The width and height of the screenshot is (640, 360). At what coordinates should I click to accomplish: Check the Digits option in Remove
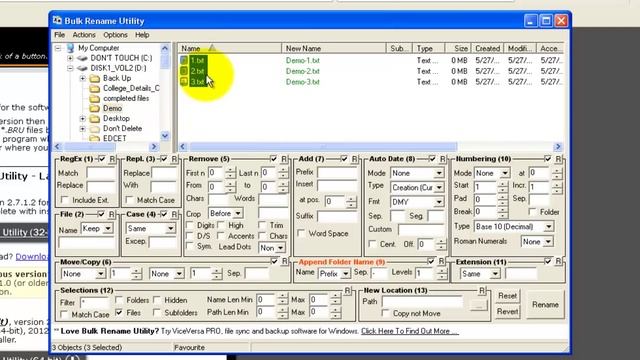point(190,225)
